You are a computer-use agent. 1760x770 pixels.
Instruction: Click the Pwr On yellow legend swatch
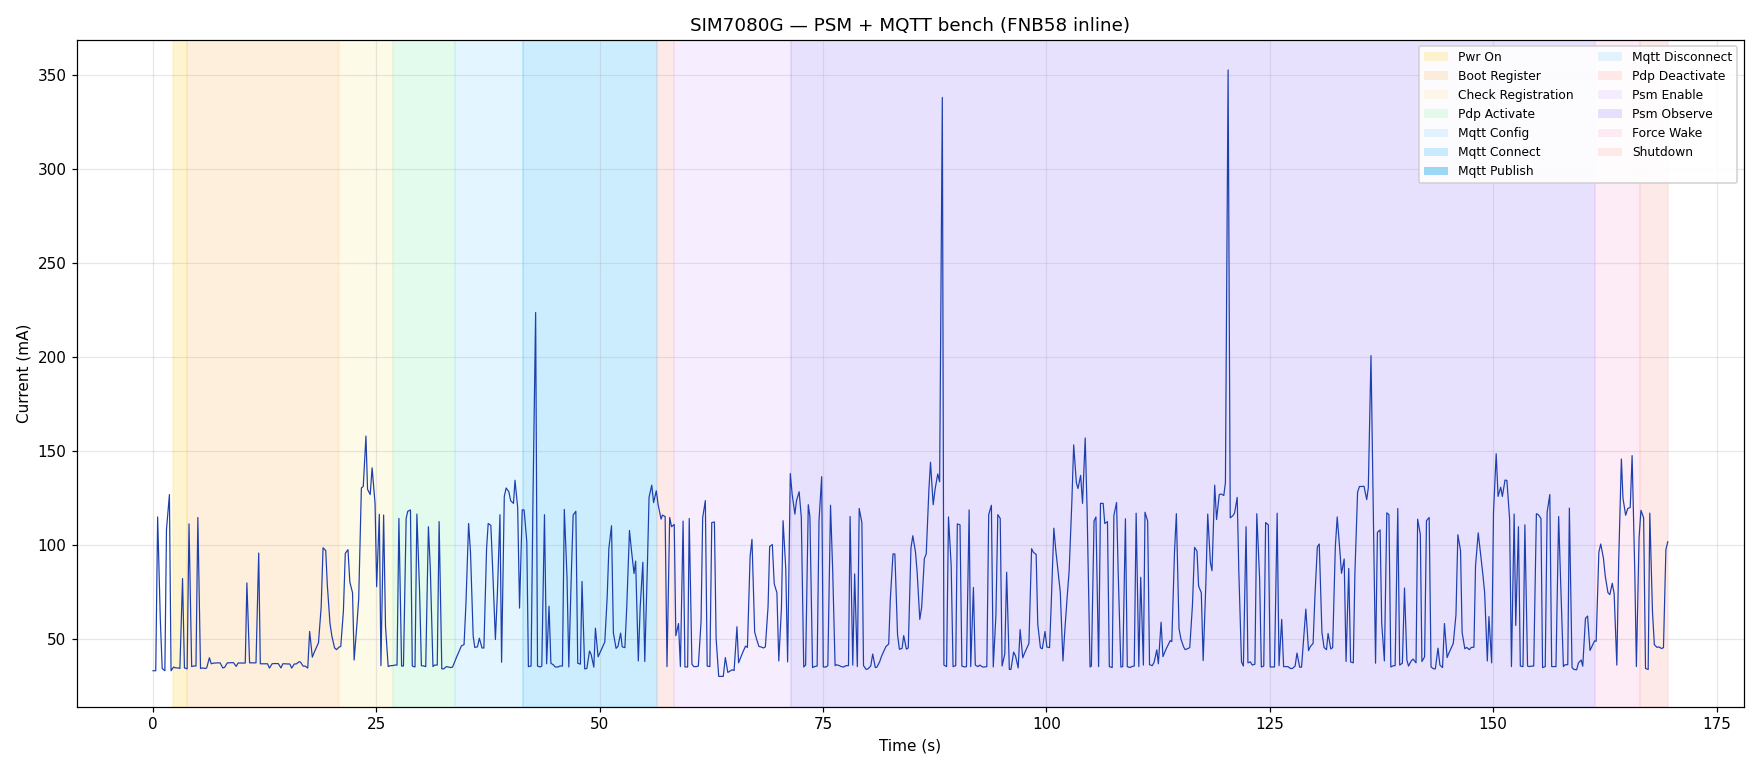pos(1436,57)
